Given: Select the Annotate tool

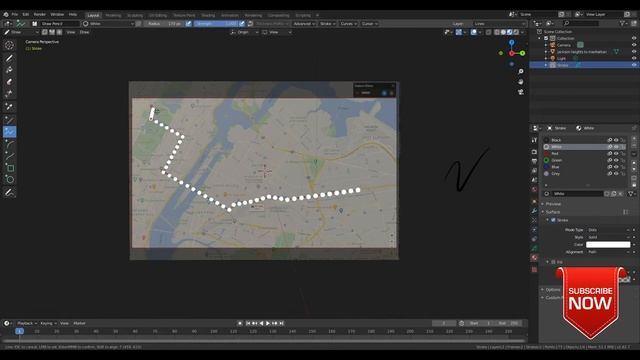Looking at the screenshot, I should pos(9,193).
